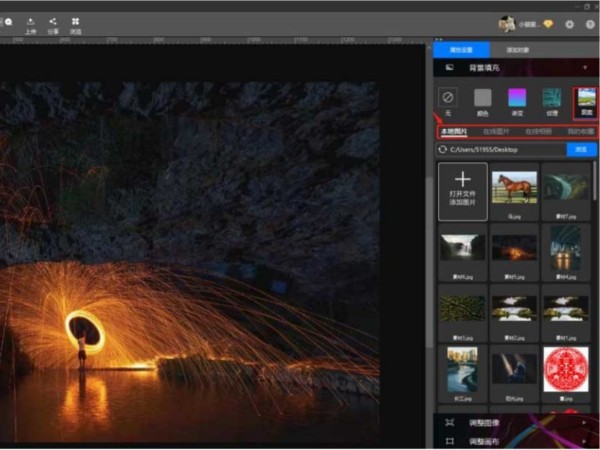Click the share icon in top toolbar
Screen dimensions: 600x450
point(53,22)
